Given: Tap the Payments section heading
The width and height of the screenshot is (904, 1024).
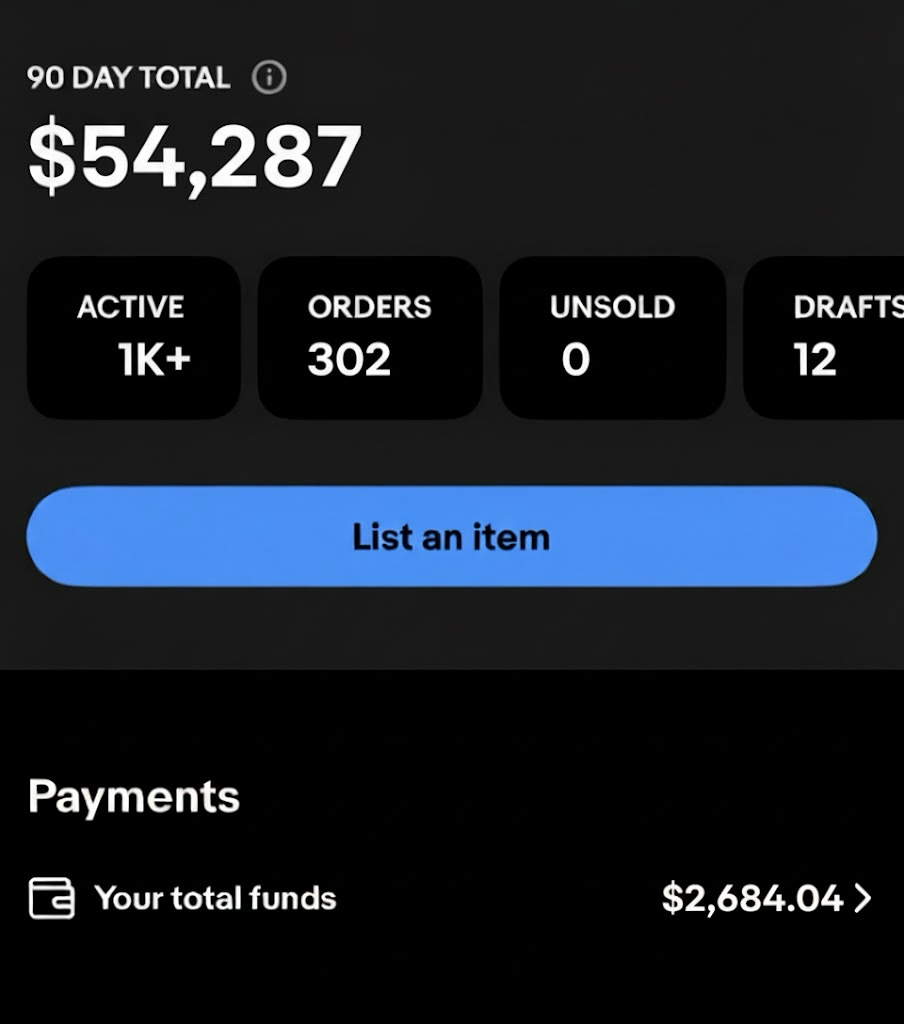Looking at the screenshot, I should coord(133,797).
